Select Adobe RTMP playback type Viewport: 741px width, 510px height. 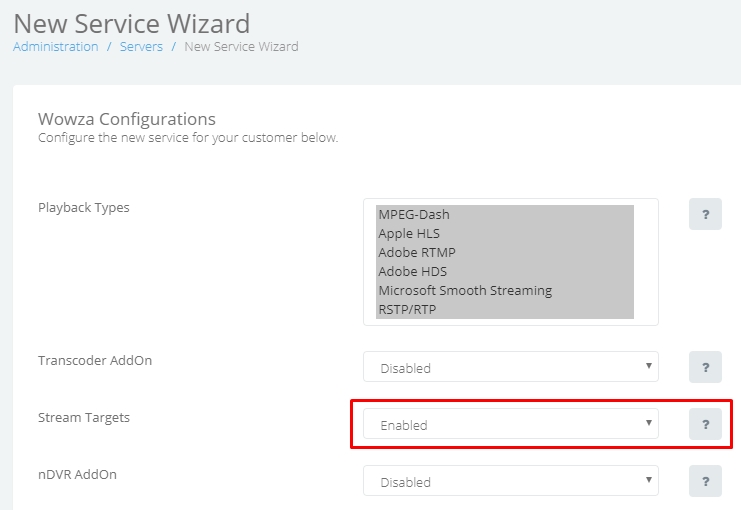tap(505, 252)
